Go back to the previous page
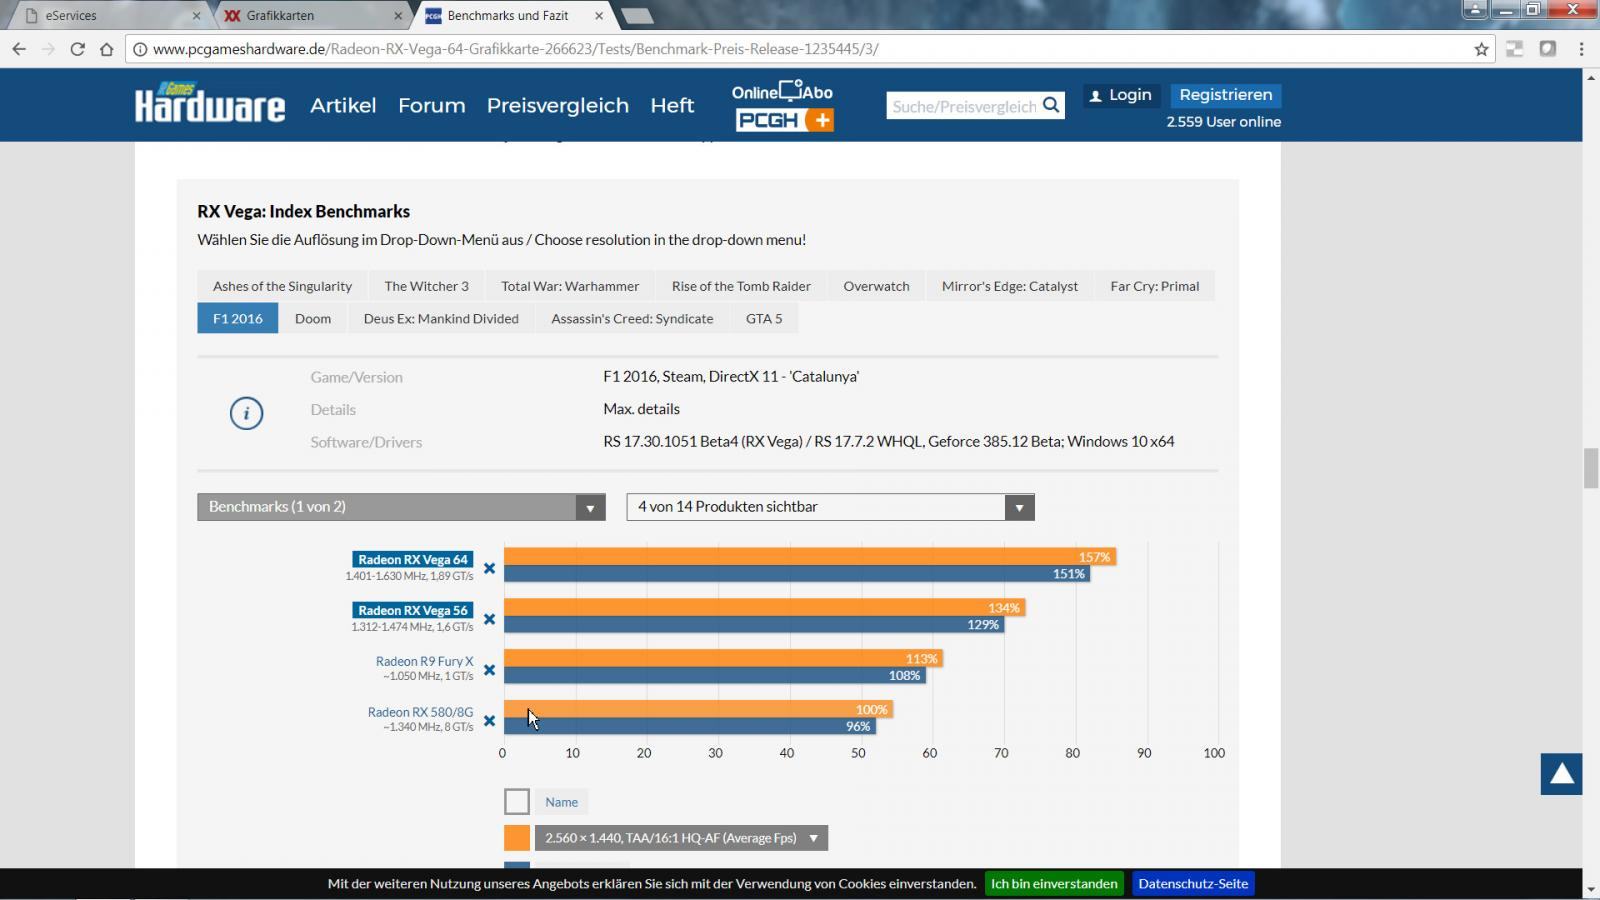Viewport: 1600px width, 900px height. pos(19,49)
